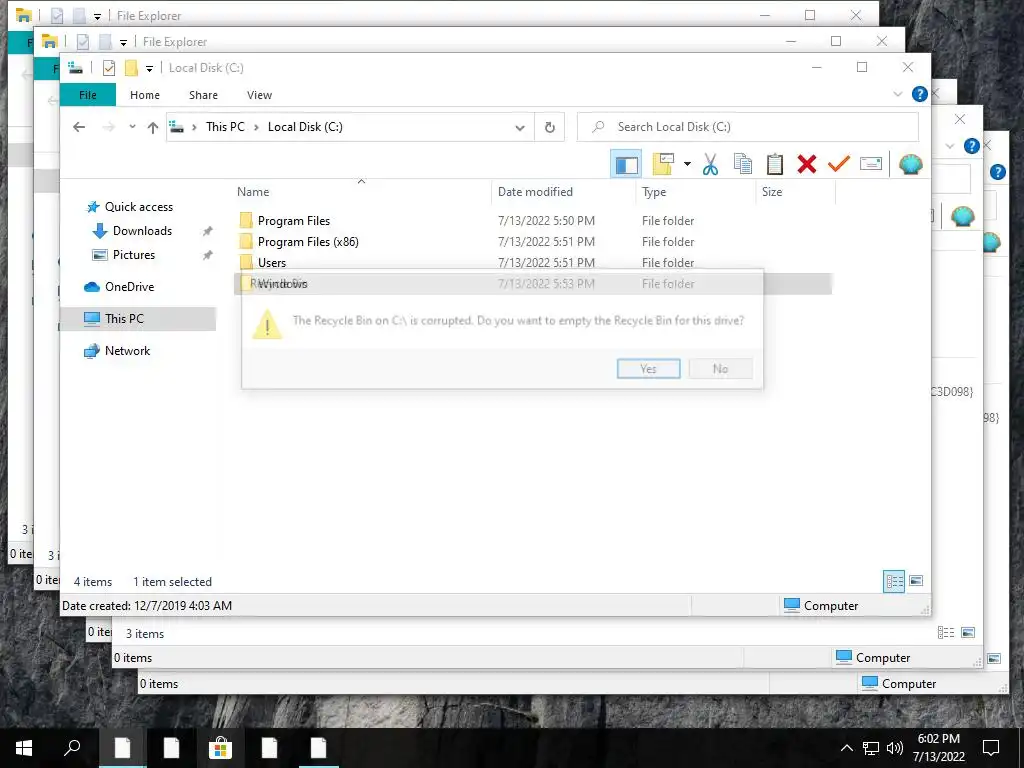Select Pictures in navigation pane
Screen dimensions: 1024x768
(133, 255)
